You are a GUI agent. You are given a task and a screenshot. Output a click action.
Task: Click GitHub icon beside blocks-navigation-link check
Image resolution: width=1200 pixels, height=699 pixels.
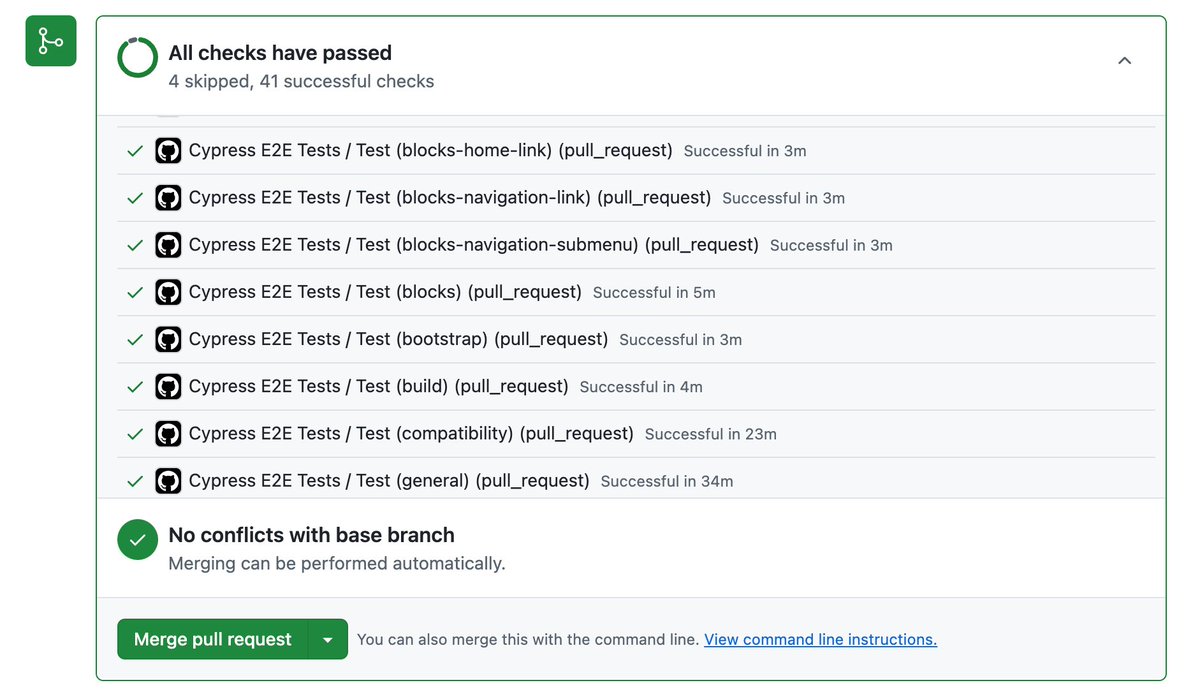[168, 198]
